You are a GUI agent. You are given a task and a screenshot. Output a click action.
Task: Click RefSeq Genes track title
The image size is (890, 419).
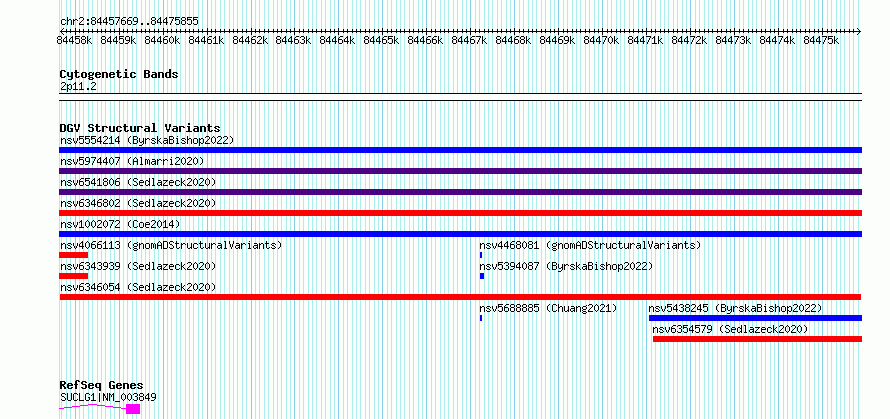point(101,386)
